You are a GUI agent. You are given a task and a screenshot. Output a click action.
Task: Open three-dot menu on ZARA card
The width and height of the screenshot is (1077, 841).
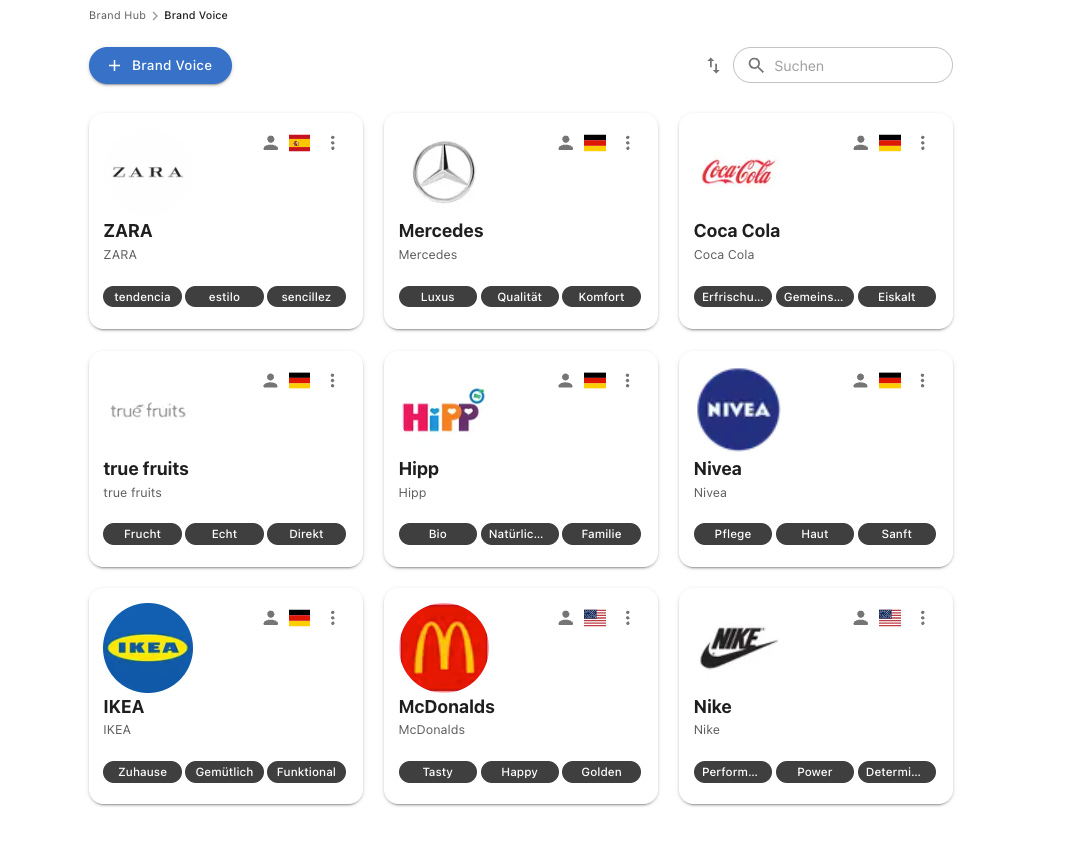click(333, 143)
